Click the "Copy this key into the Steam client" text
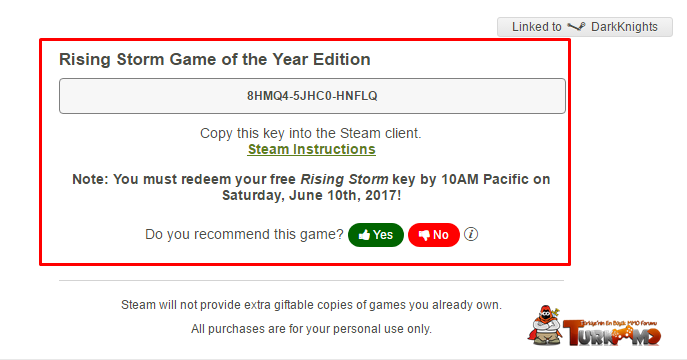 [x=311, y=133]
